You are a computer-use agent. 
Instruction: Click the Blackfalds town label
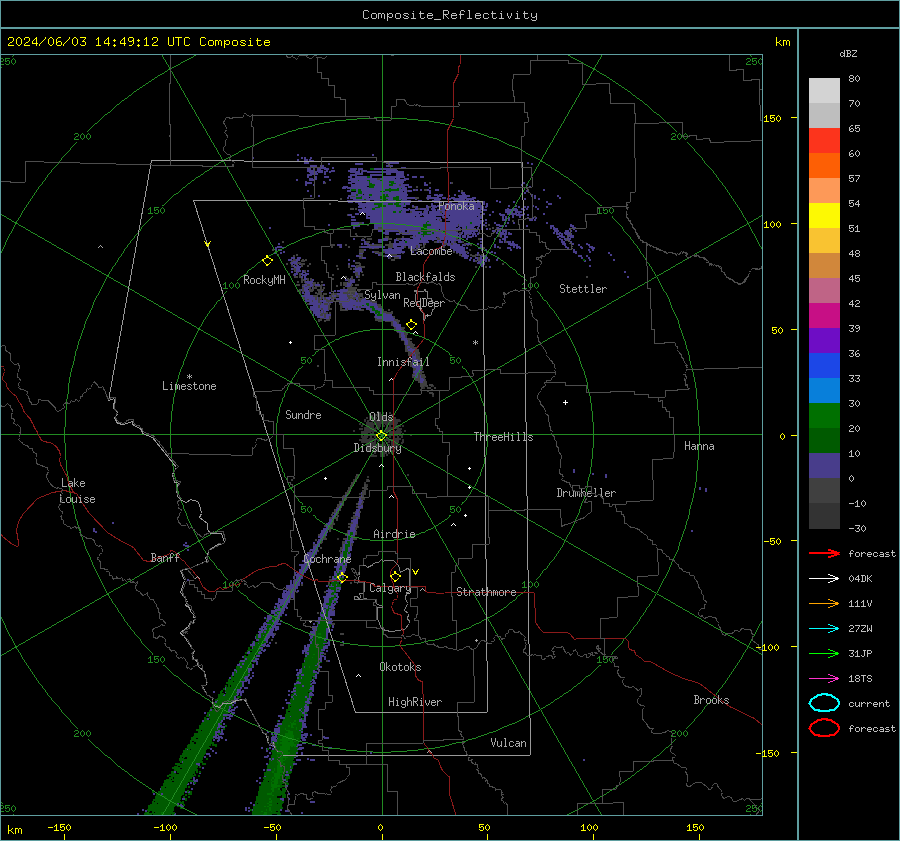(x=425, y=277)
